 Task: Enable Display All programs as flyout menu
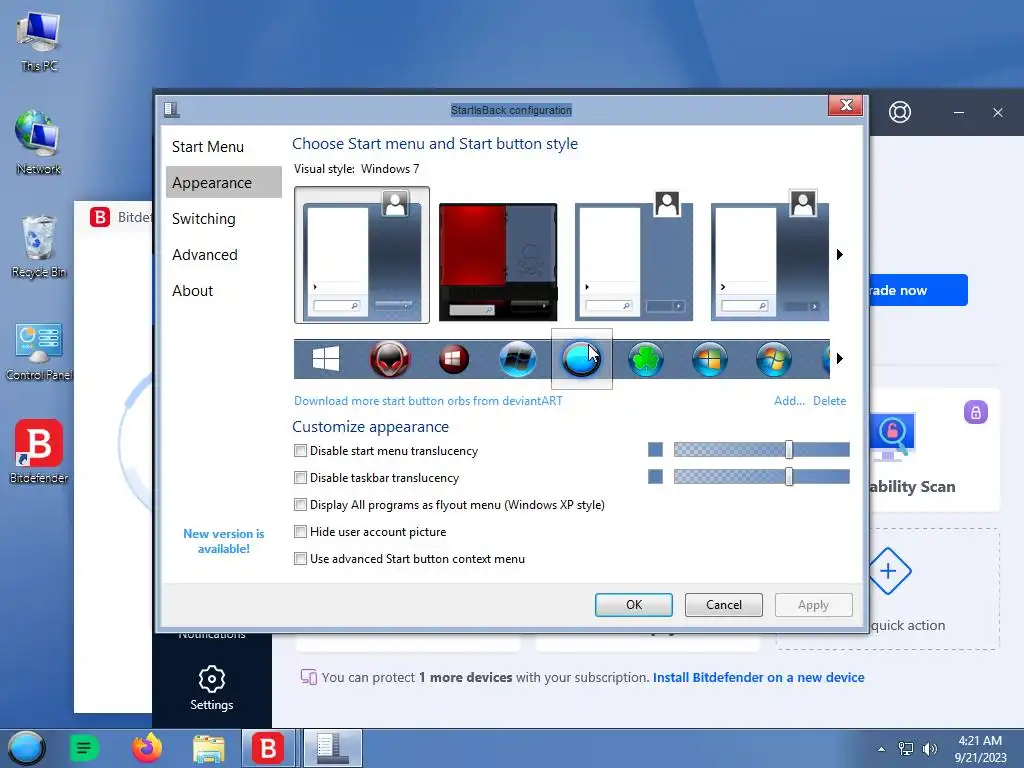click(300, 504)
